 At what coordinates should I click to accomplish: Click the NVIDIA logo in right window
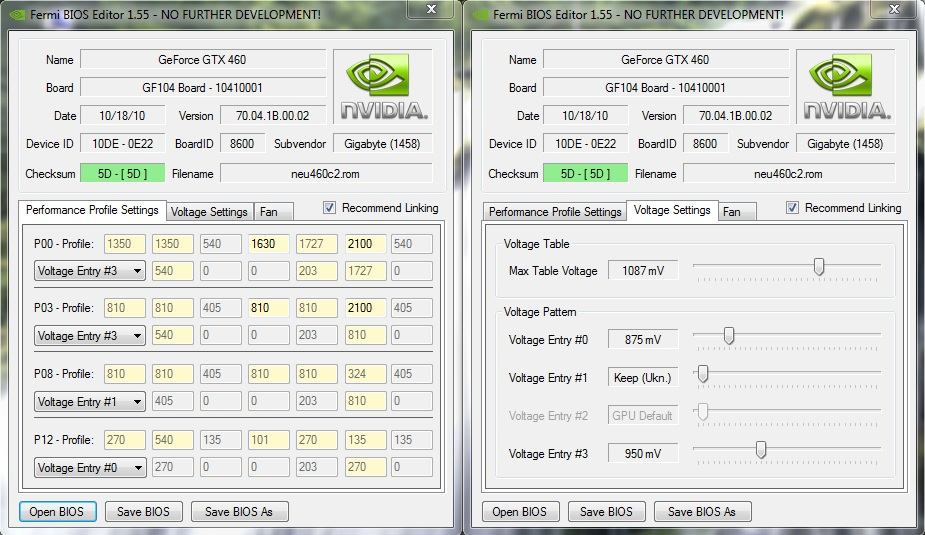tap(847, 86)
